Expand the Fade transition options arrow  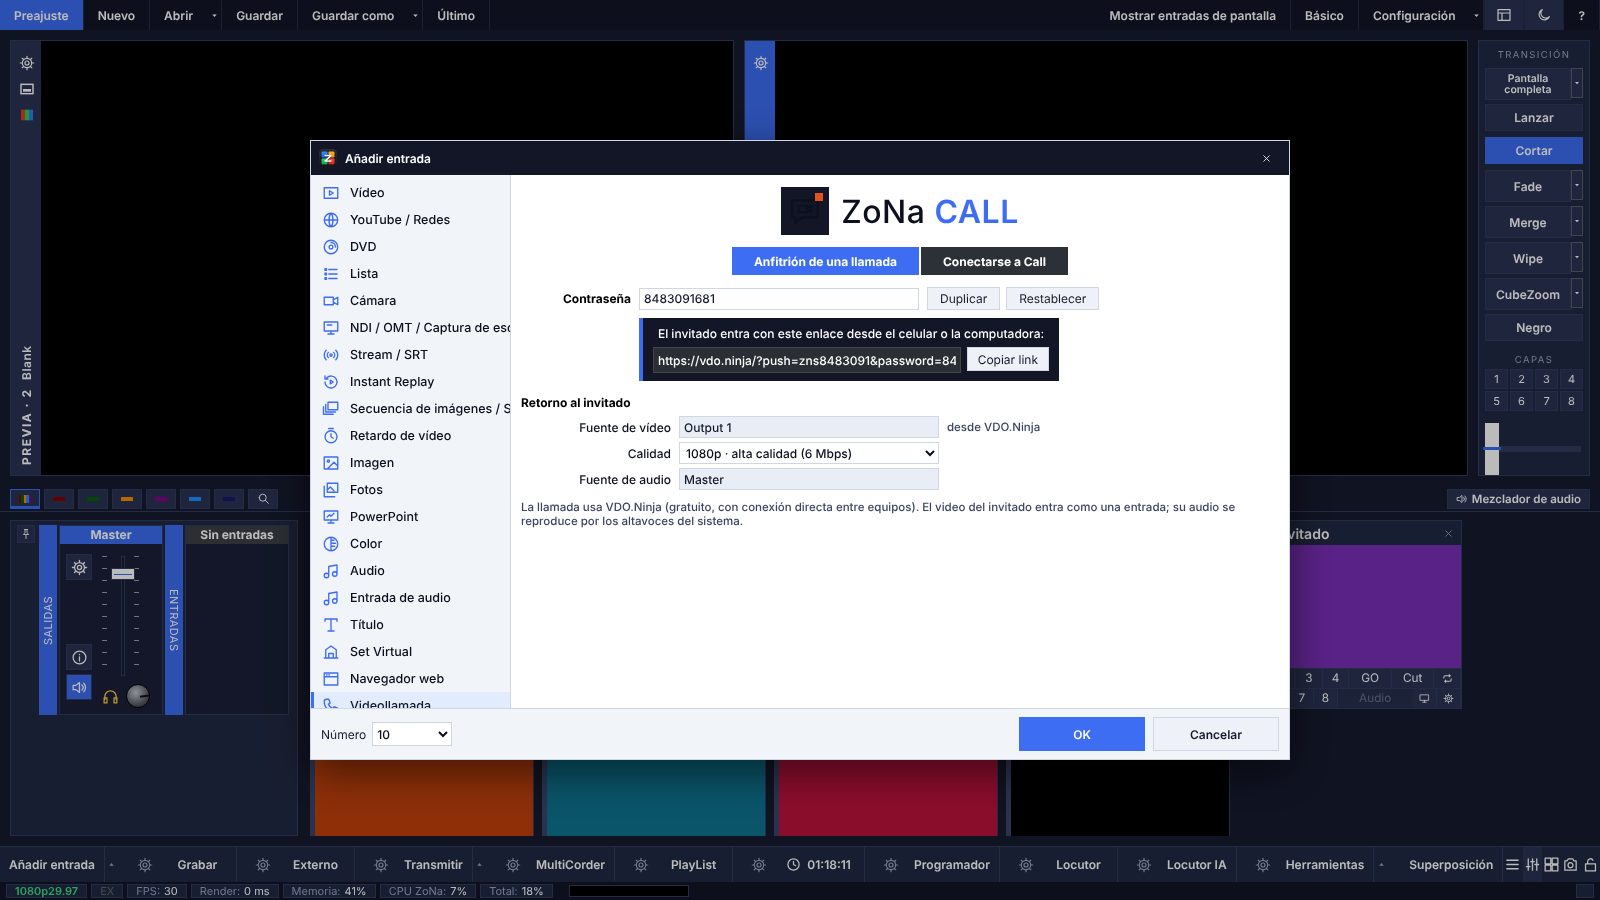(1577, 186)
